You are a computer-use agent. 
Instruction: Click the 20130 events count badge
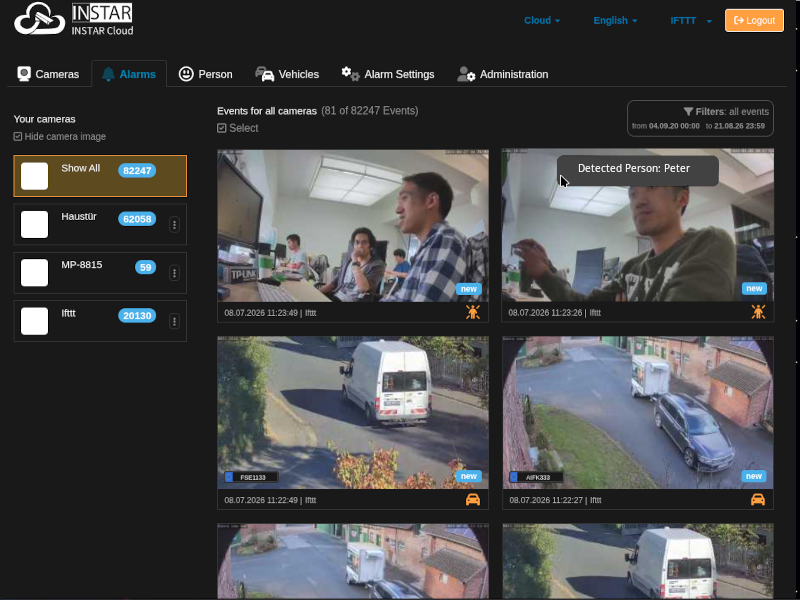tap(137, 316)
